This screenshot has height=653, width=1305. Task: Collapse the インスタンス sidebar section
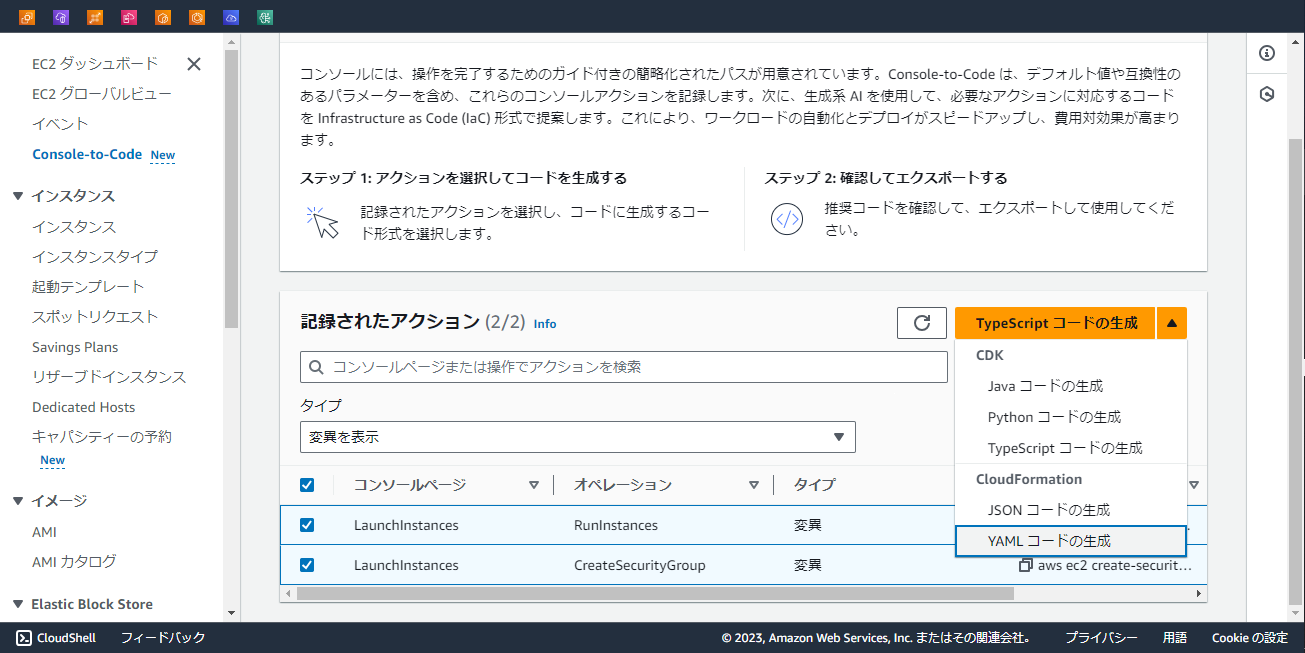(x=18, y=196)
